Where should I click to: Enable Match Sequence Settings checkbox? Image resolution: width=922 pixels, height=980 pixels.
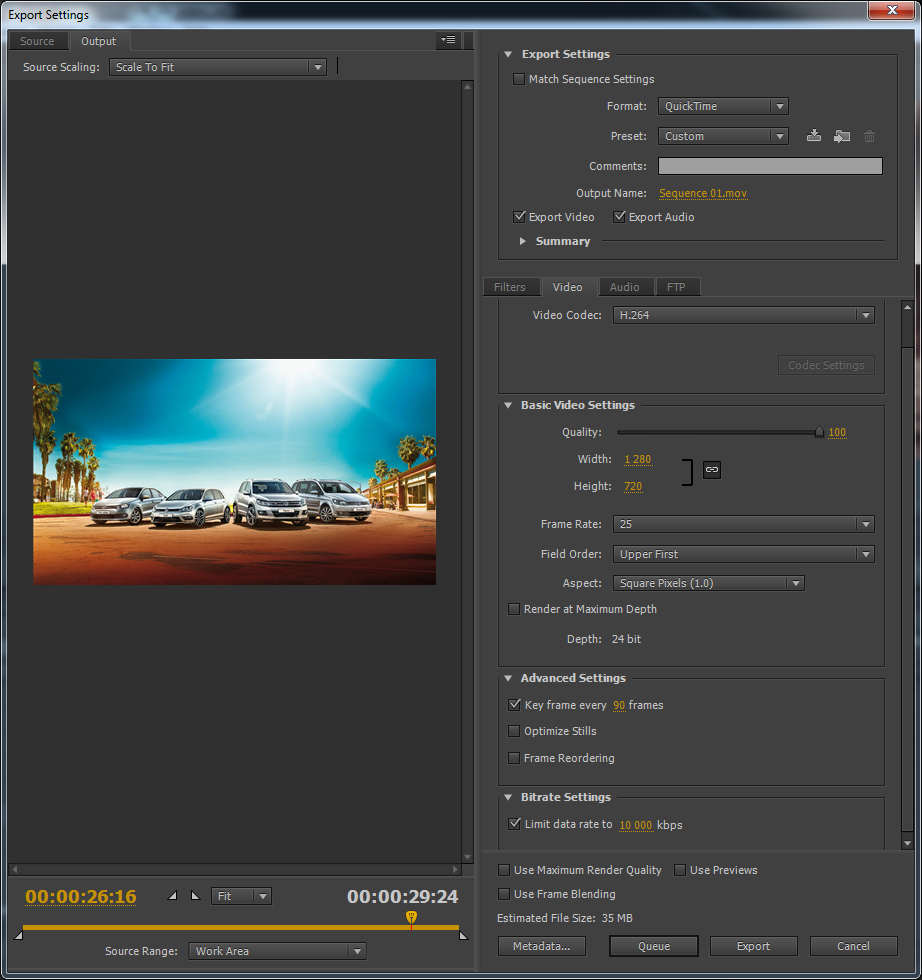(519, 79)
